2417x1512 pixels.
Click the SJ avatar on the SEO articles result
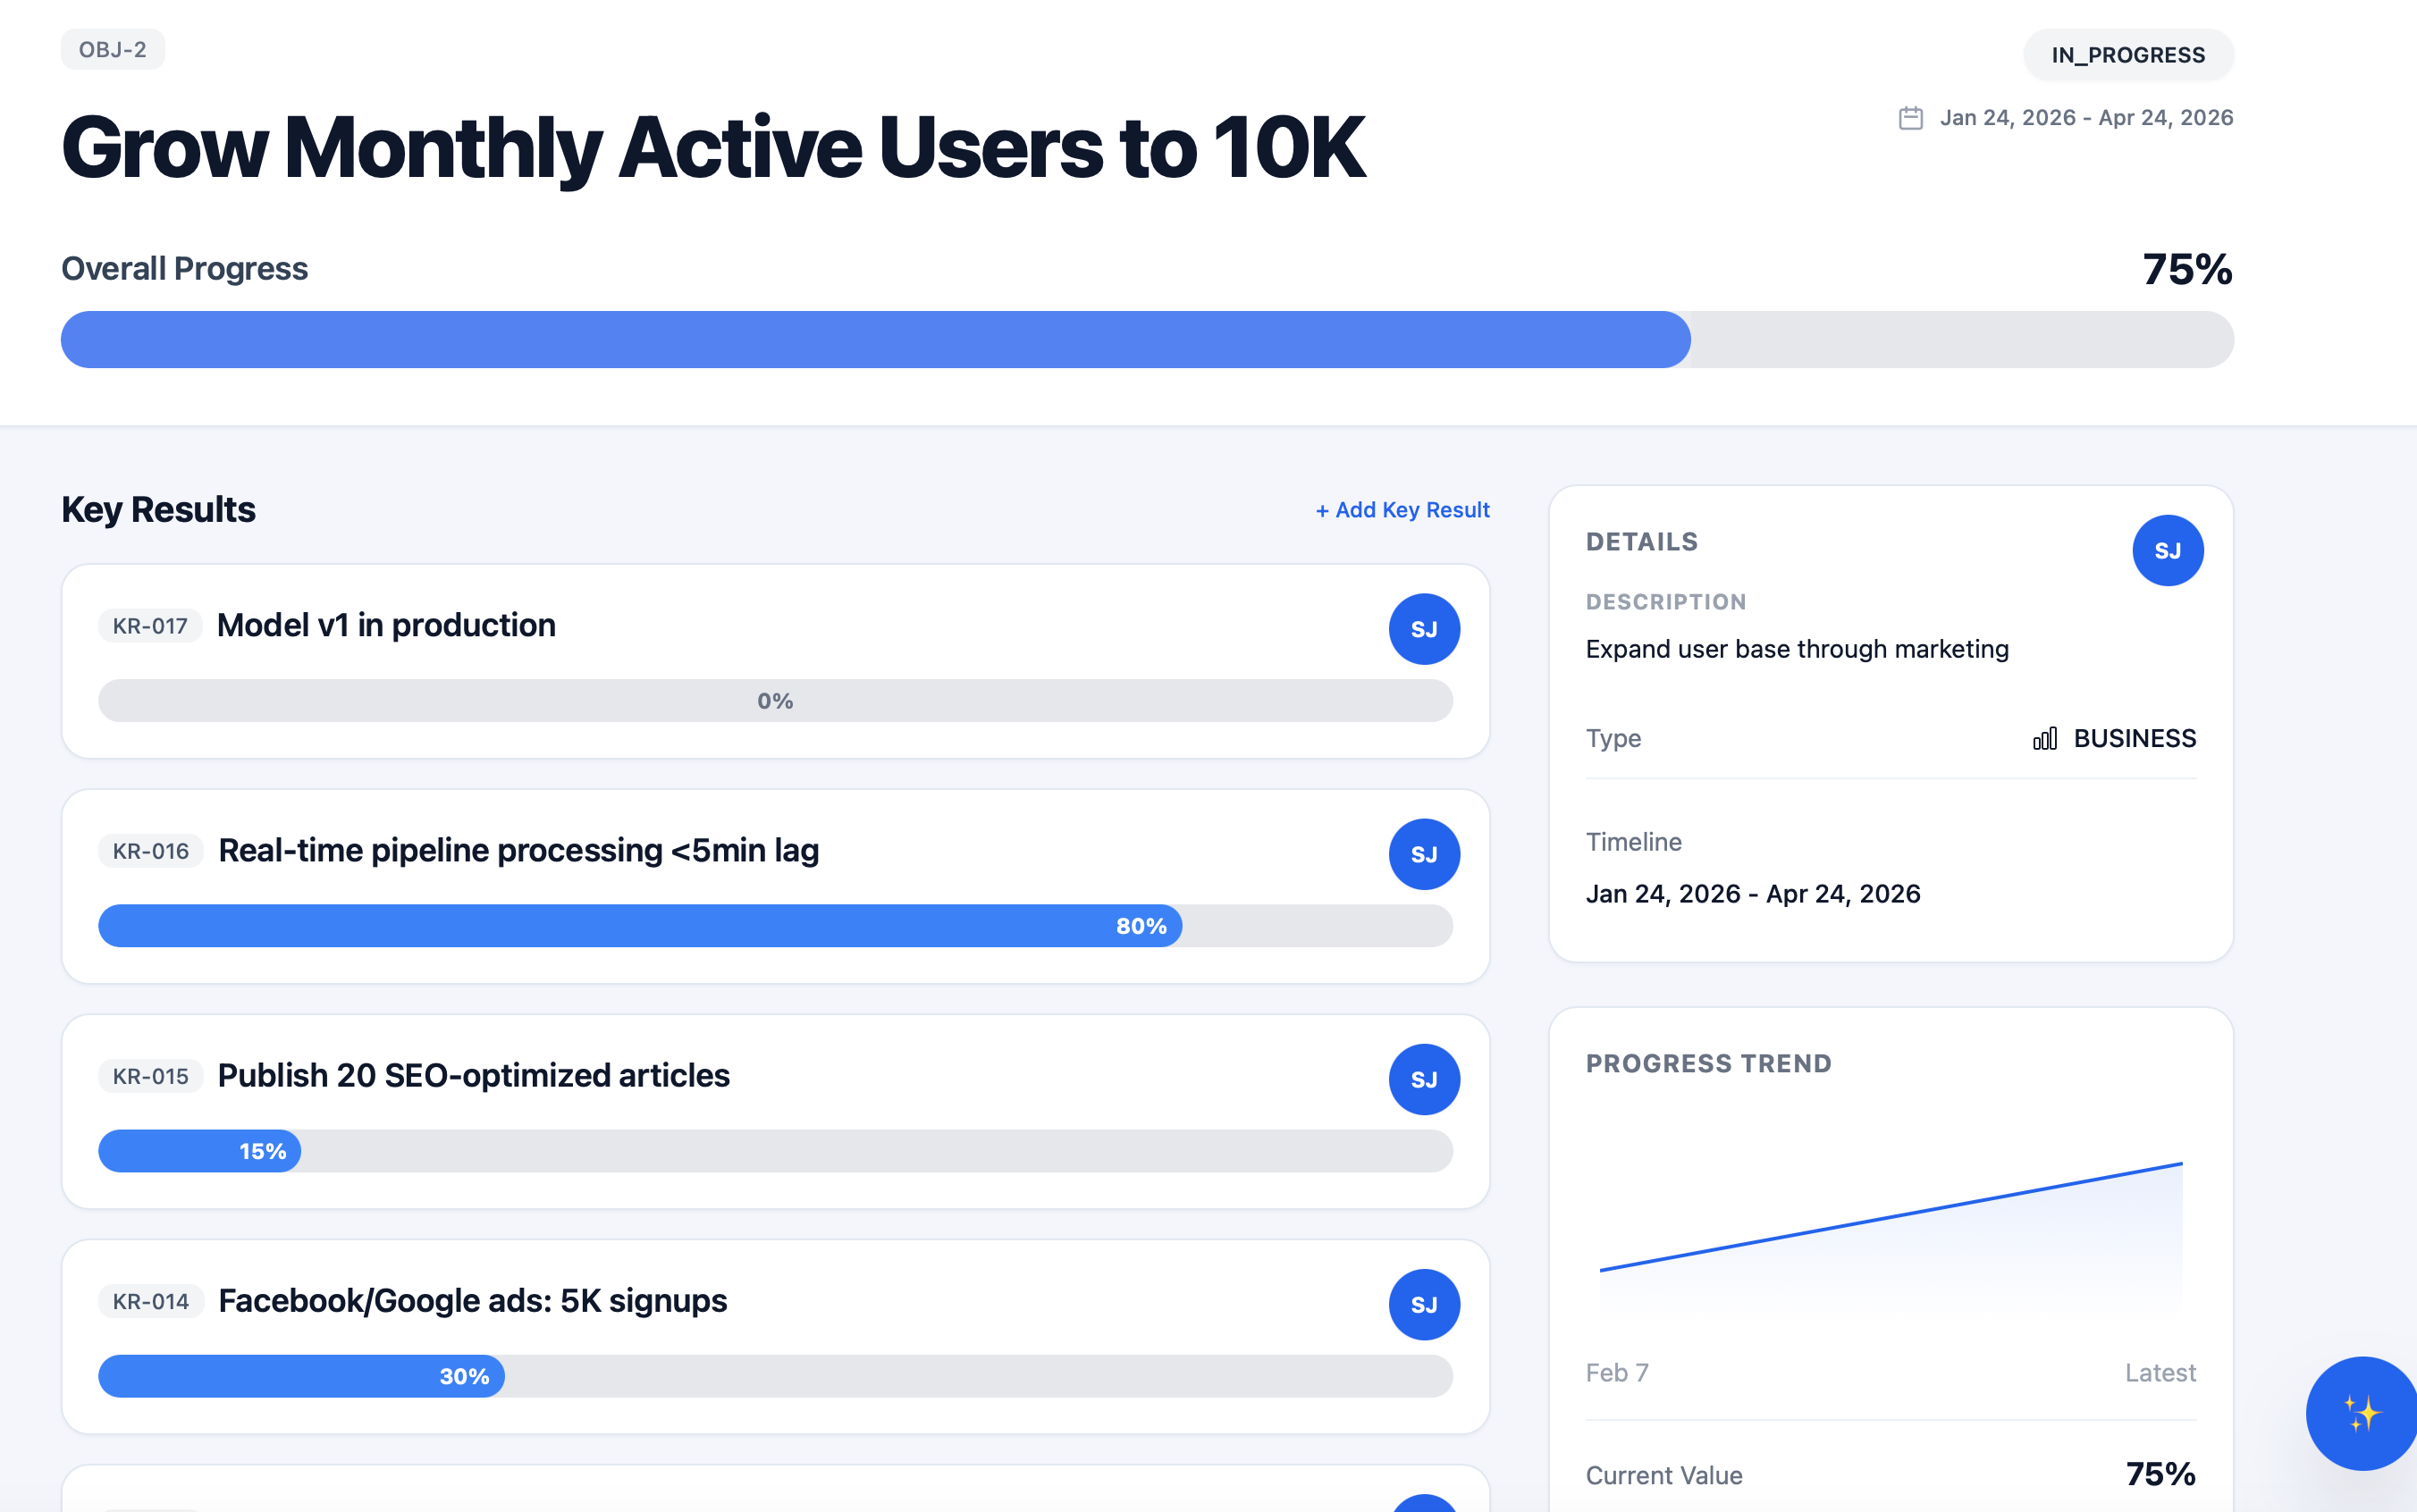point(1424,1079)
